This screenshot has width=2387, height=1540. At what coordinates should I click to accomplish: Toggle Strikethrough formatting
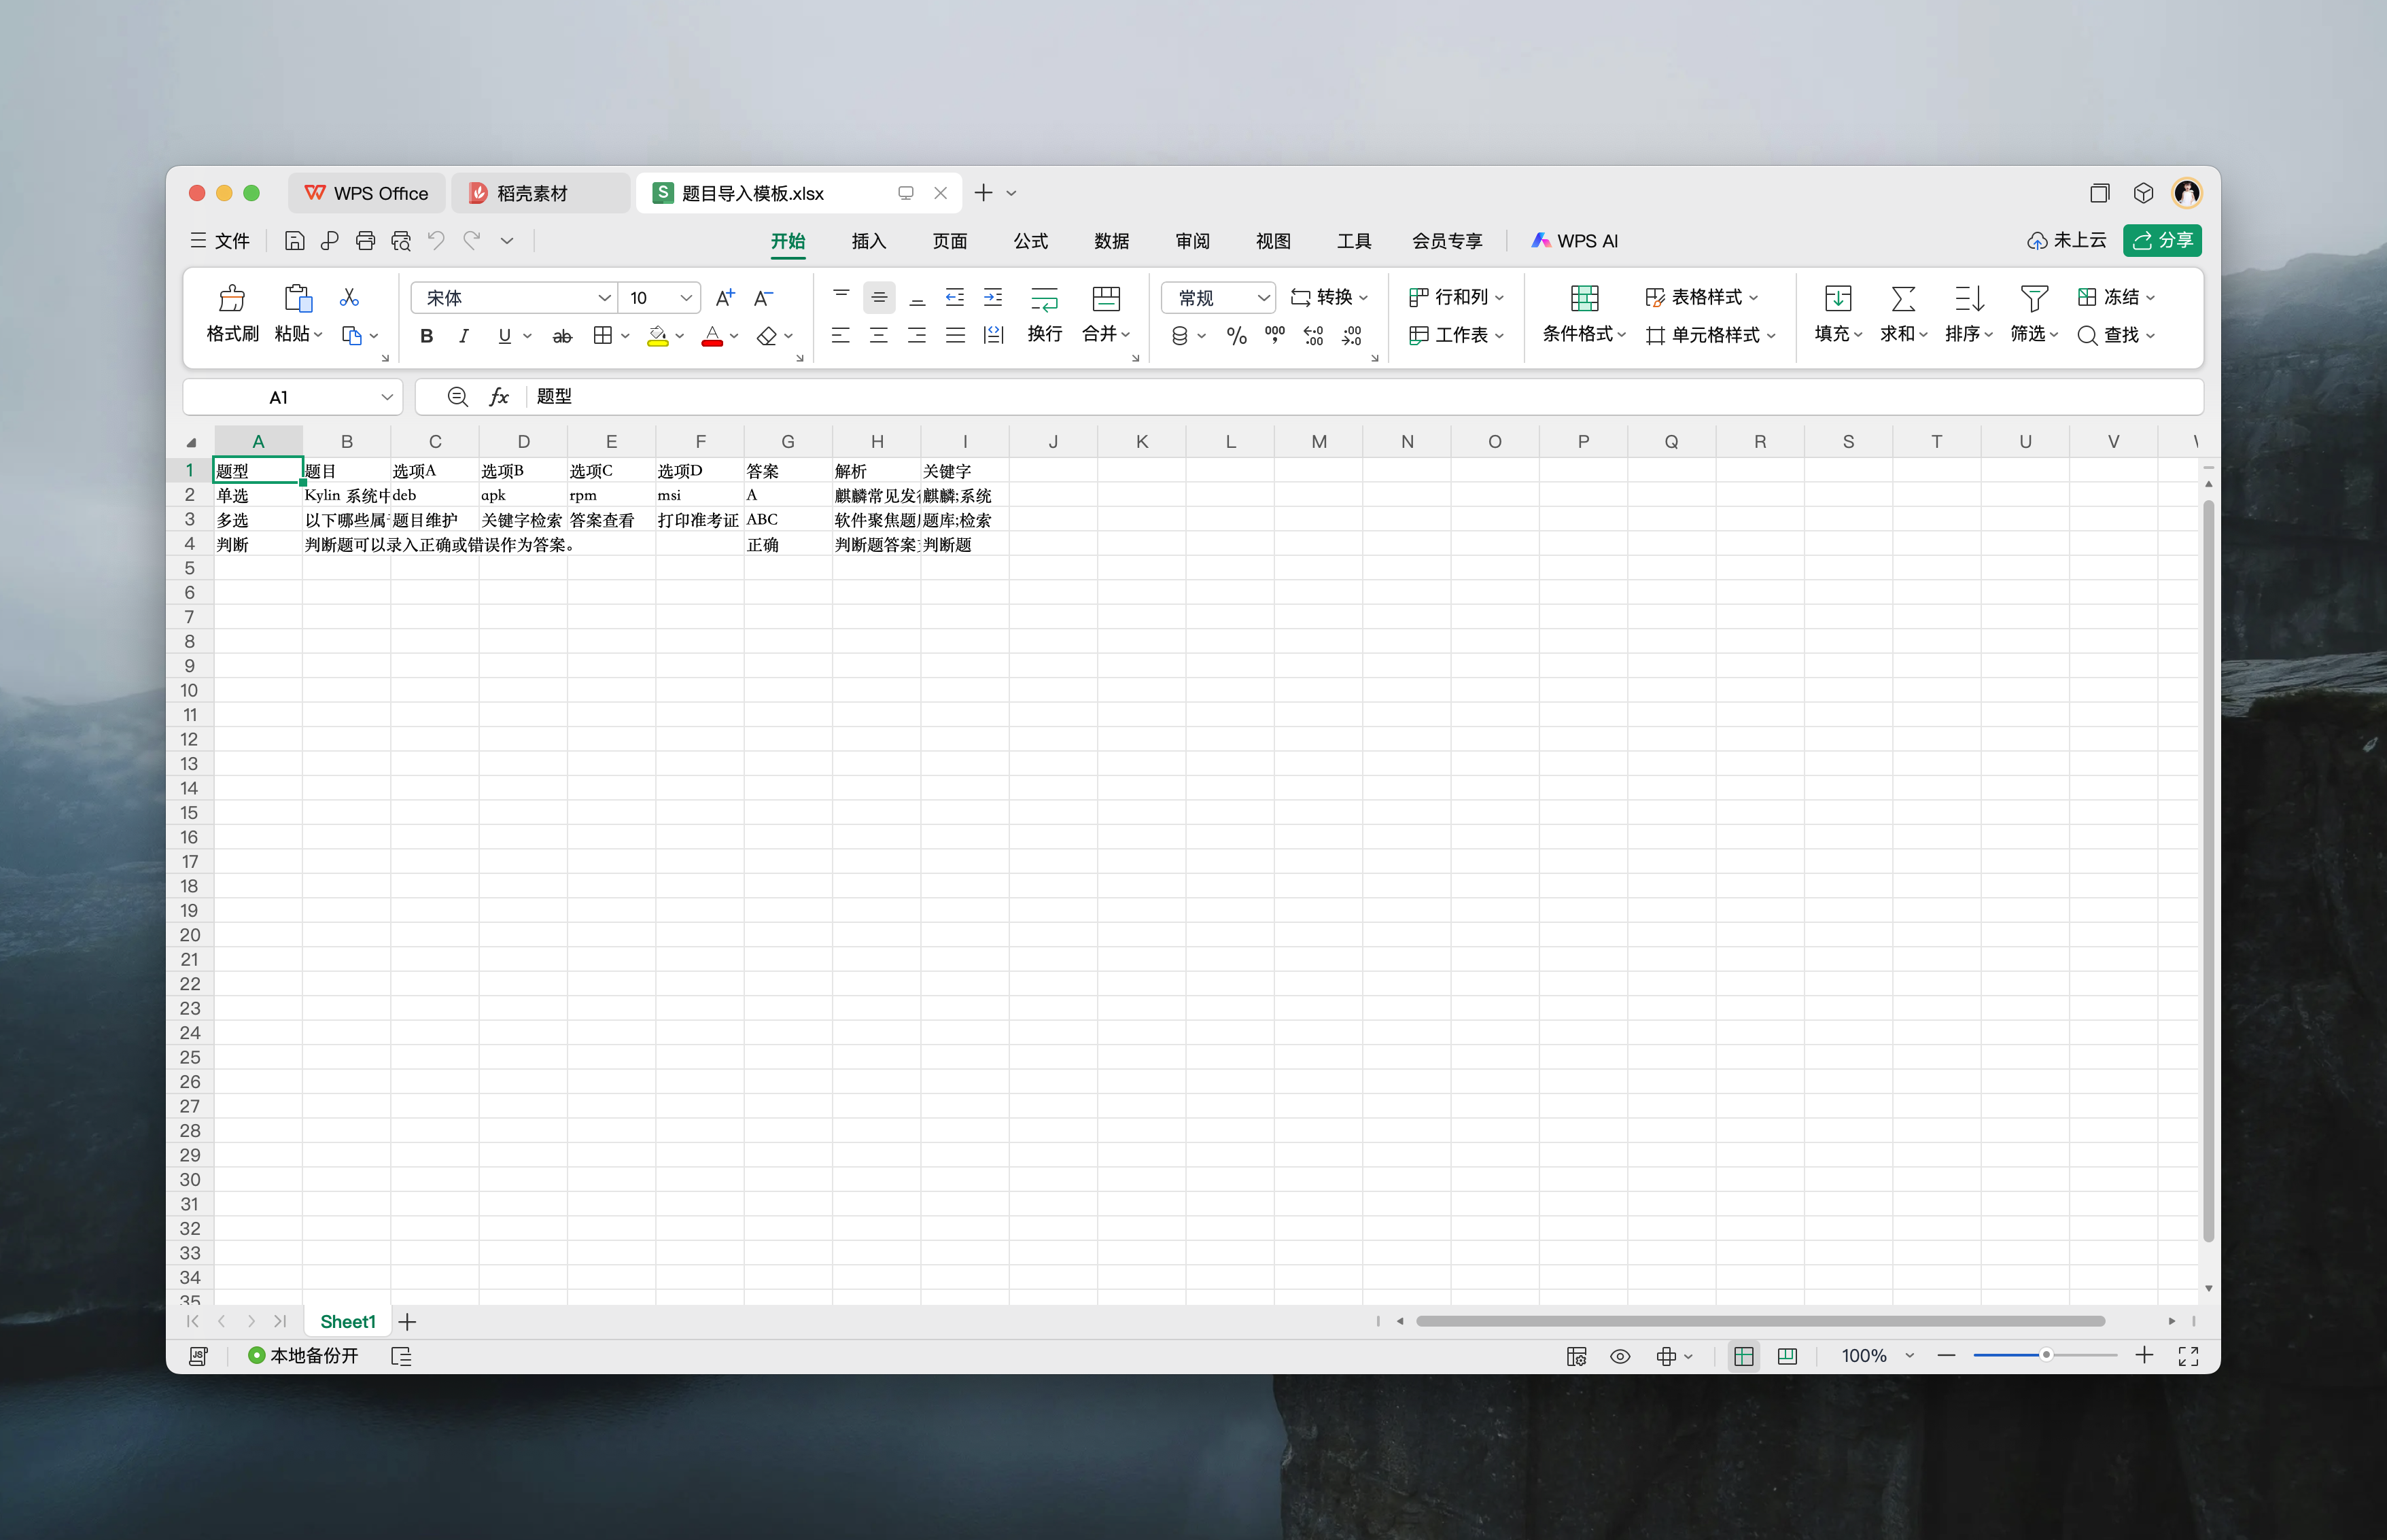pos(562,336)
